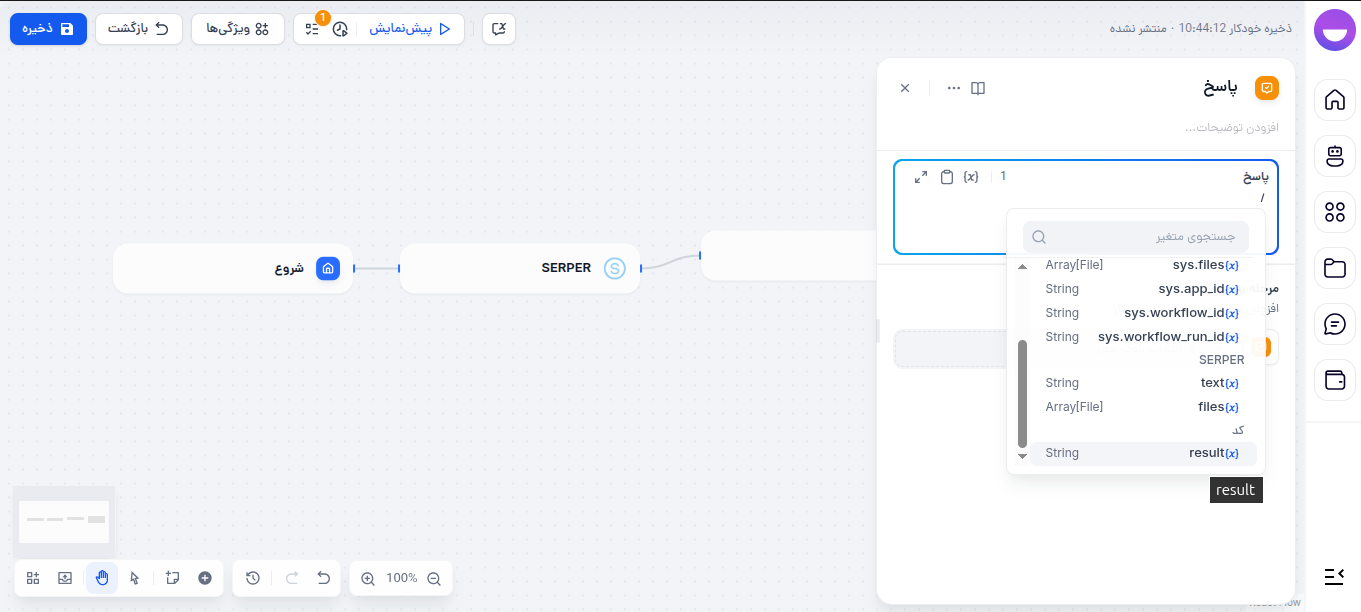This screenshot has width=1361, height=612.
Task: Select the hand pan tool in bottom toolbar
Action: click(101, 578)
